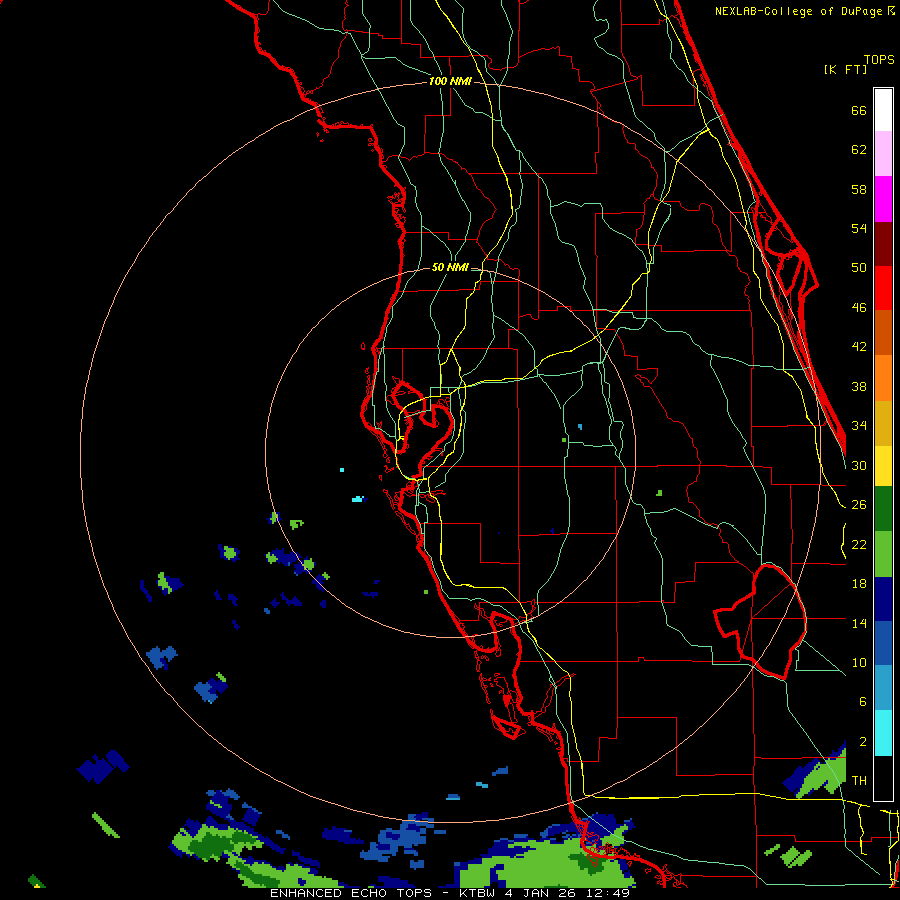Click legend value 38
Viewport: 900px width, 900px height.
pyautogui.click(x=859, y=387)
